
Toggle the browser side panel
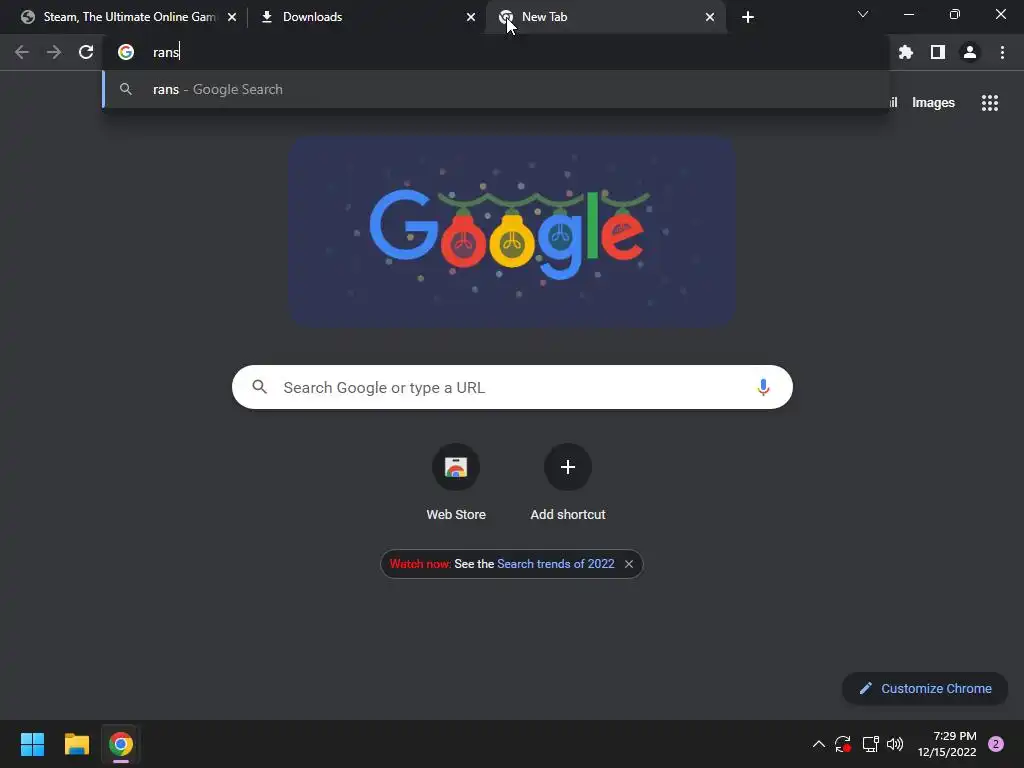point(938,52)
